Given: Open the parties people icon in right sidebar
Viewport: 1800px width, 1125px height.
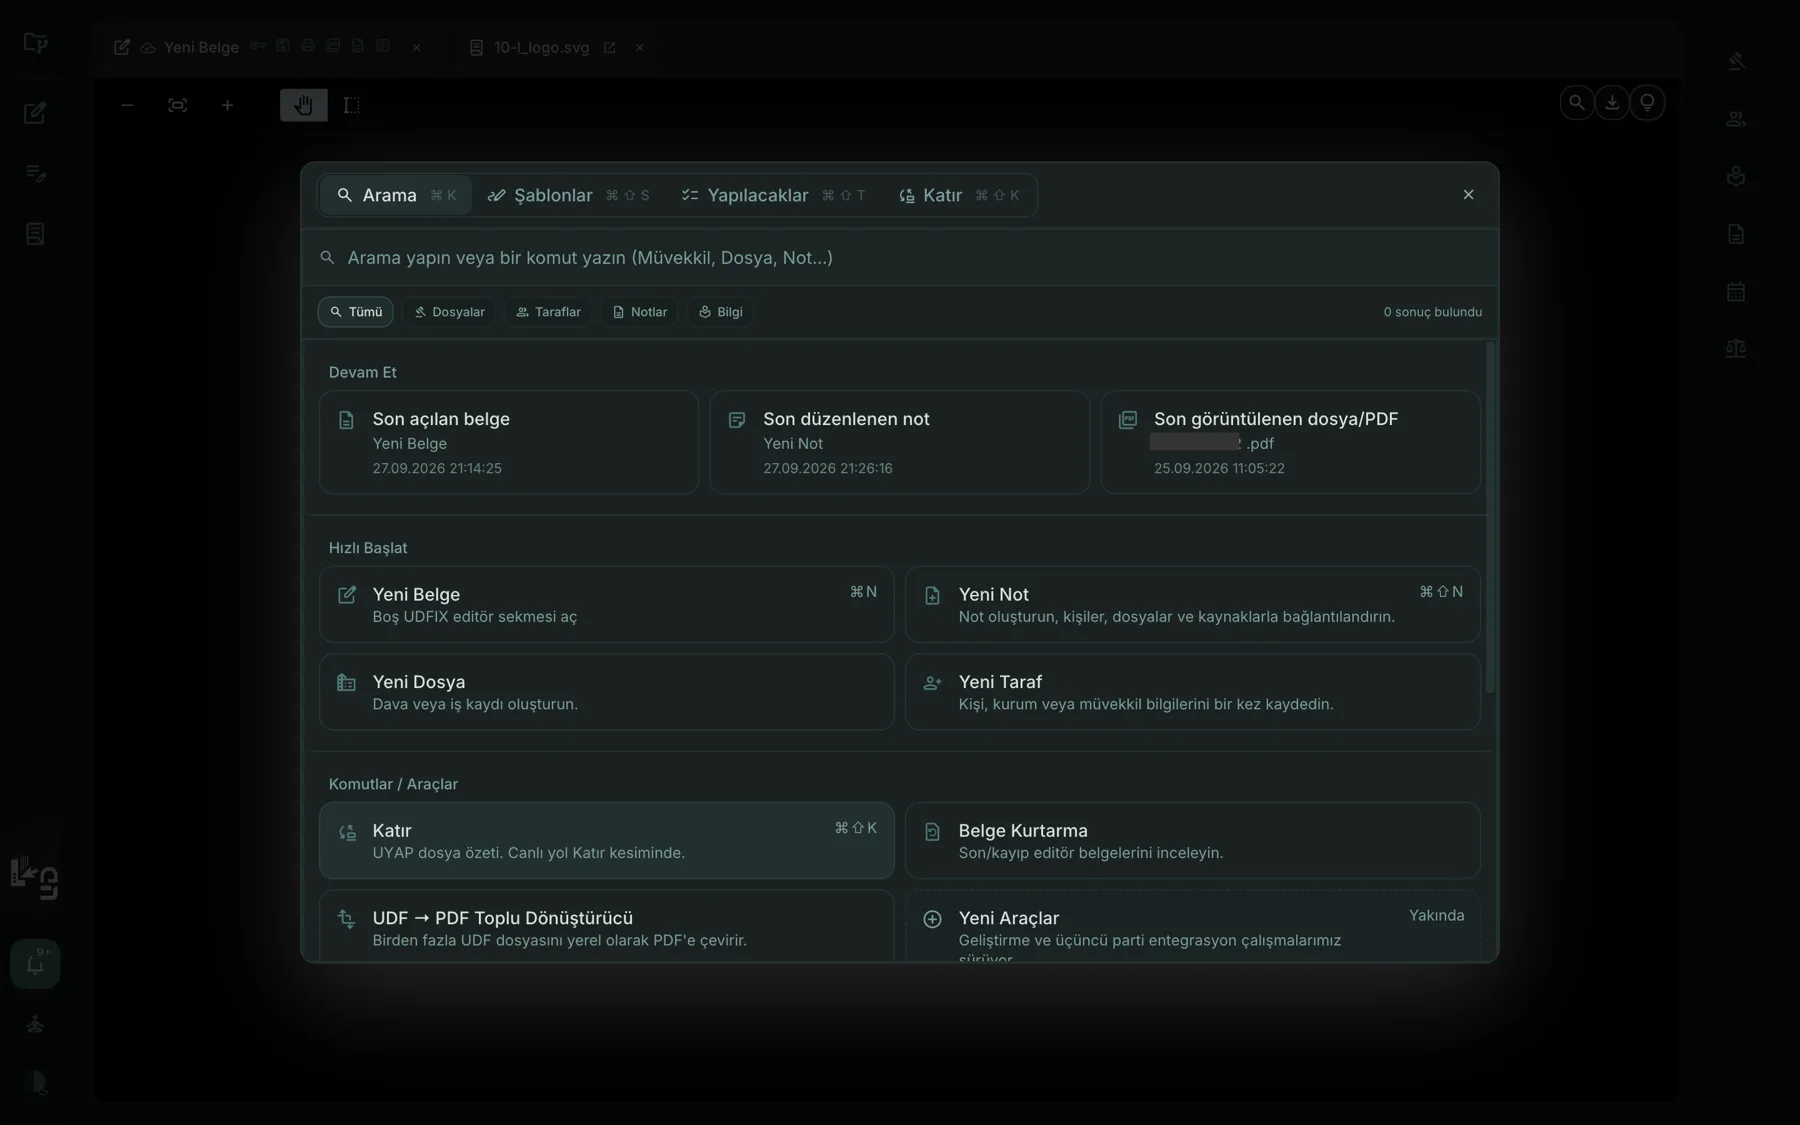Looking at the screenshot, I should [1736, 119].
